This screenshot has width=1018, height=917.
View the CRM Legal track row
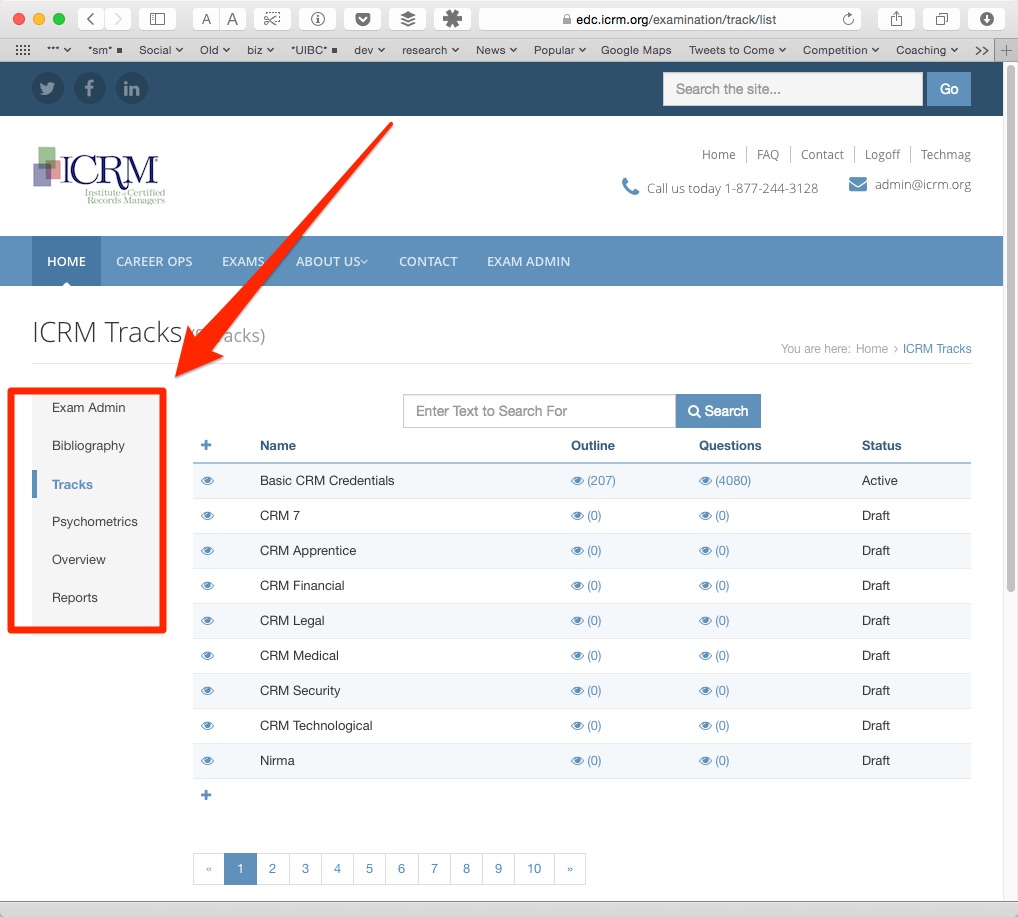(207, 621)
